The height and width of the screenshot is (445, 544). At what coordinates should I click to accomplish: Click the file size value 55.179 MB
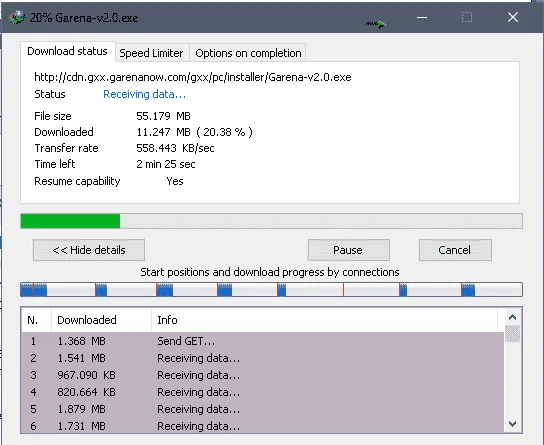point(163,116)
